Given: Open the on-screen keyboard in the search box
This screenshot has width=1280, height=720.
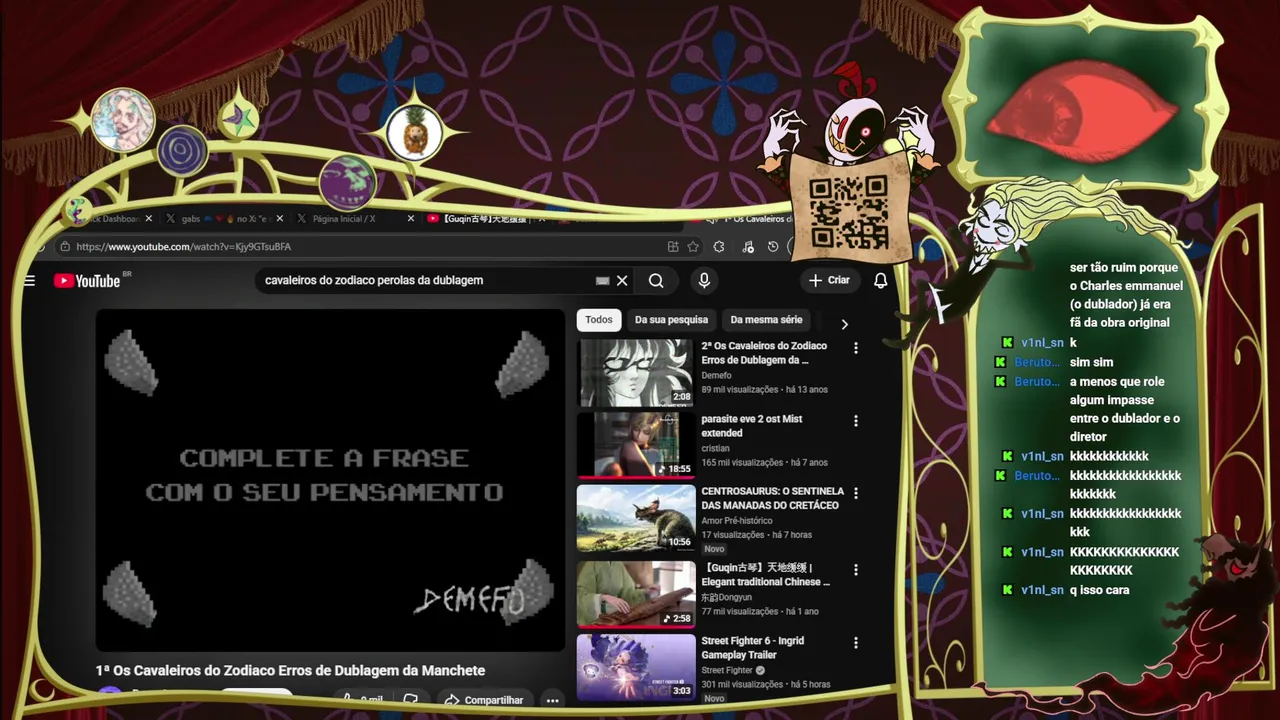Looking at the screenshot, I should (602, 281).
